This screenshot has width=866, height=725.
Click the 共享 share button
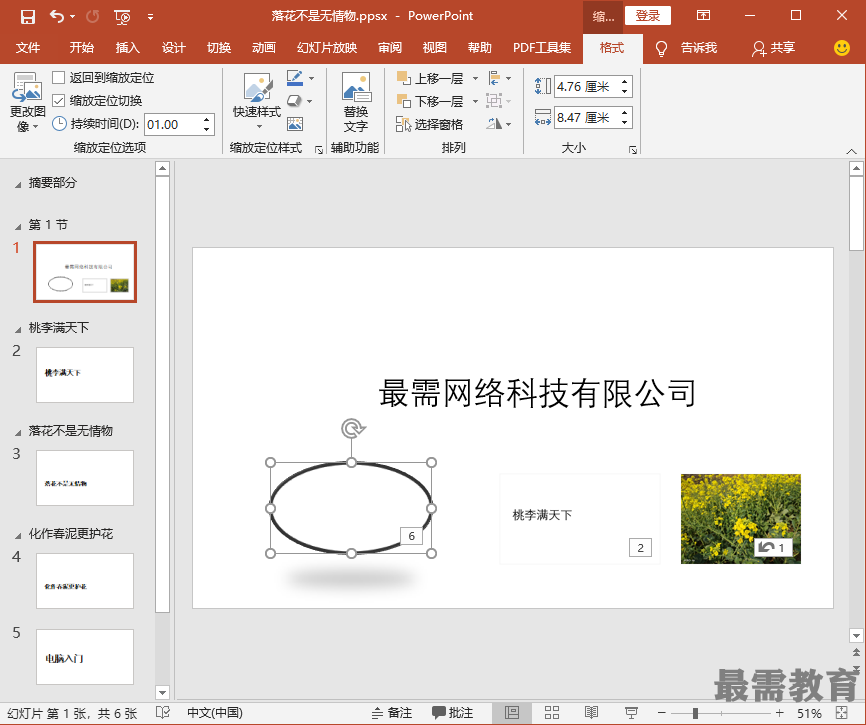pyautogui.click(x=773, y=48)
